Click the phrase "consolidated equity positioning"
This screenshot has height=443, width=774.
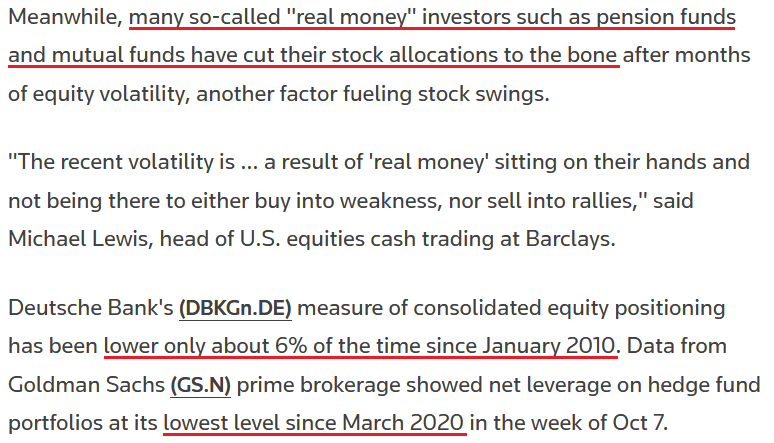[x=569, y=308]
